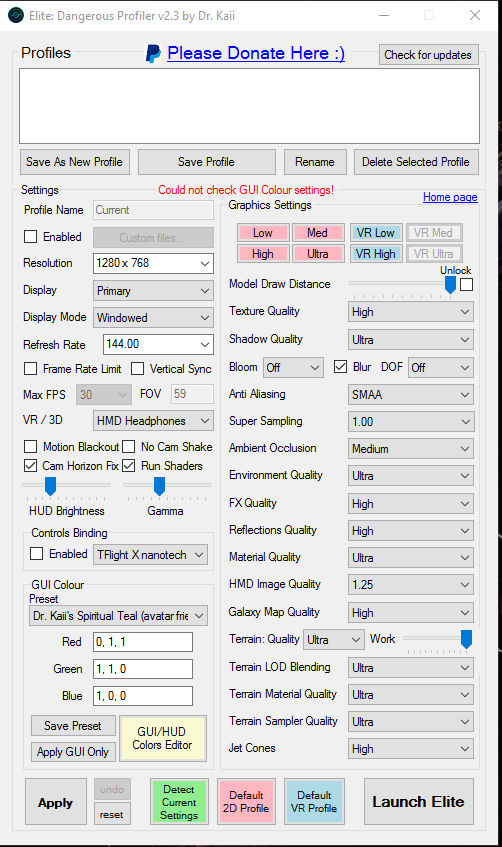Select the Ultra graphics preset
The height and width of the screenshot is (847, 502).
point(318,254)
